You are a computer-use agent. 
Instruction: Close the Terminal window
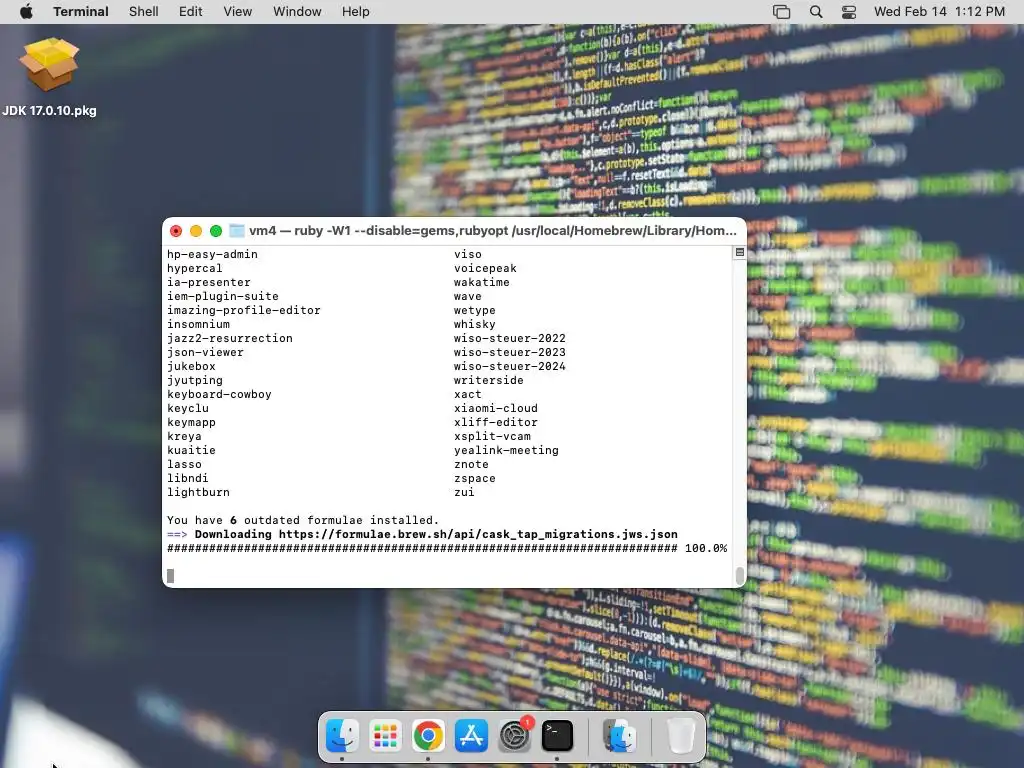tap(176, 231)
